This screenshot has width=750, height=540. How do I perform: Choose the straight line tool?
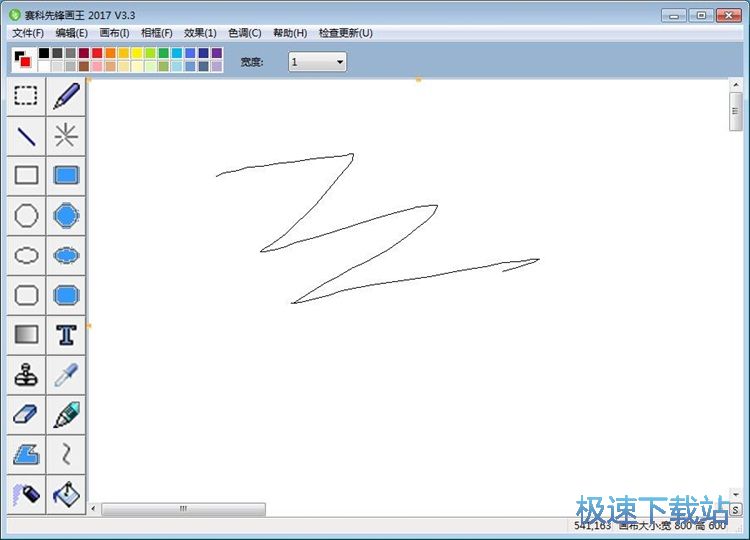click(27, 136)
